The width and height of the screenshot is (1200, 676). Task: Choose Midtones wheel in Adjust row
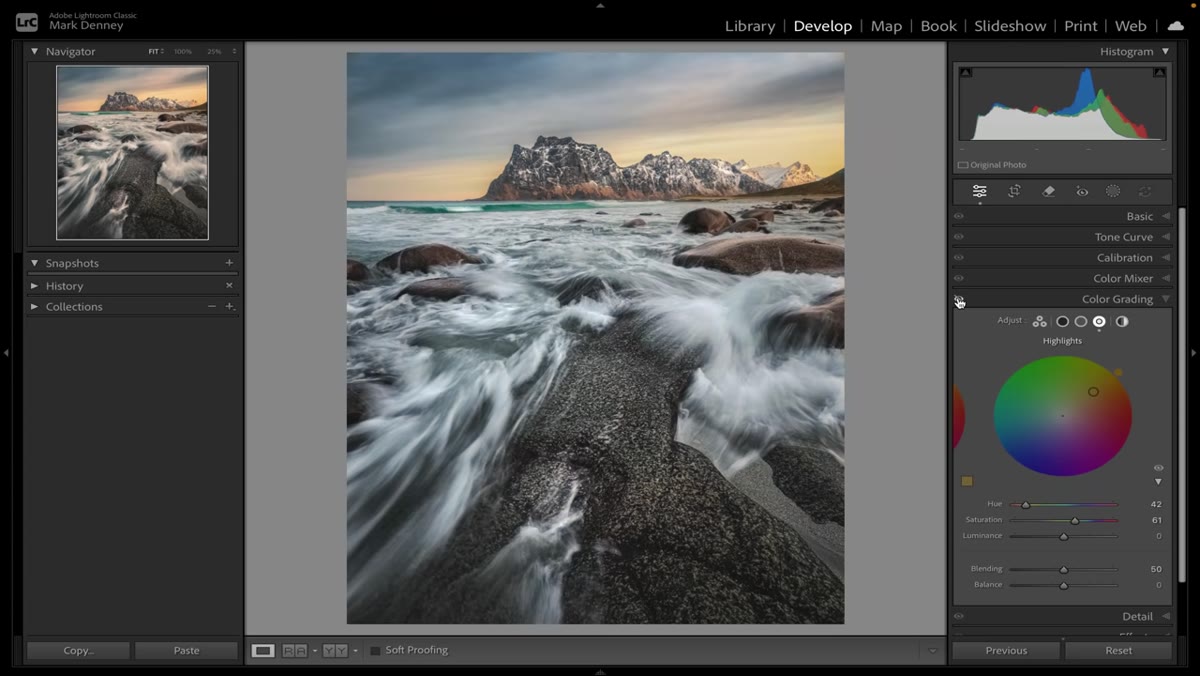1081,321
